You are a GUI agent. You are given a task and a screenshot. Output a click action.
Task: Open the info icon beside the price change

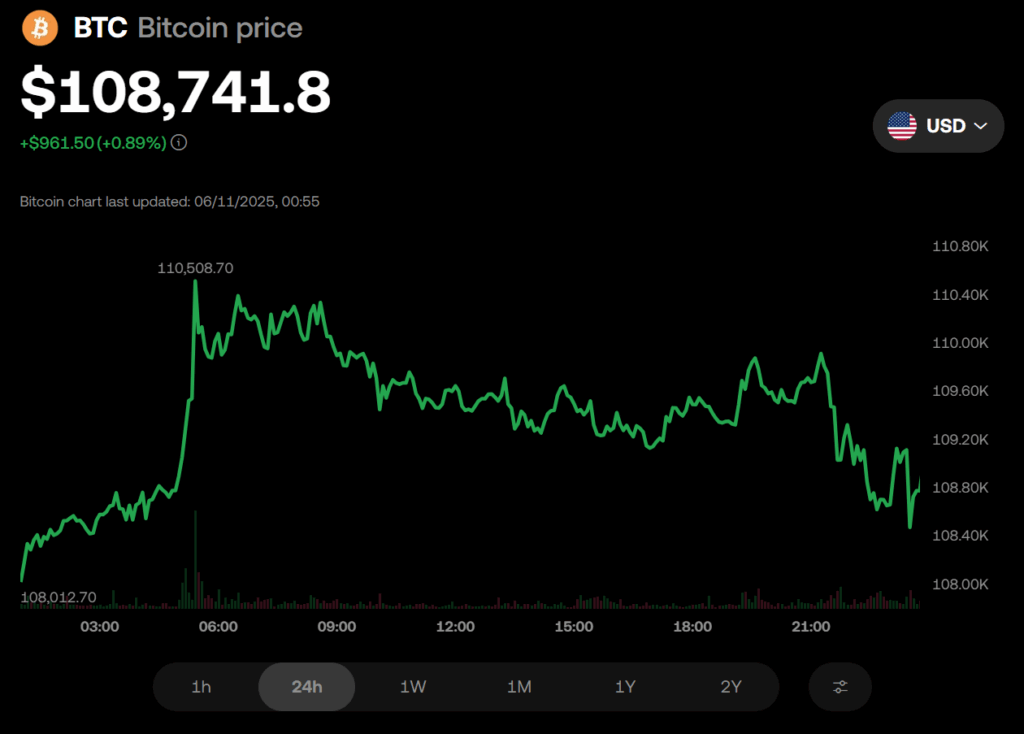click(x=179, y=142)
